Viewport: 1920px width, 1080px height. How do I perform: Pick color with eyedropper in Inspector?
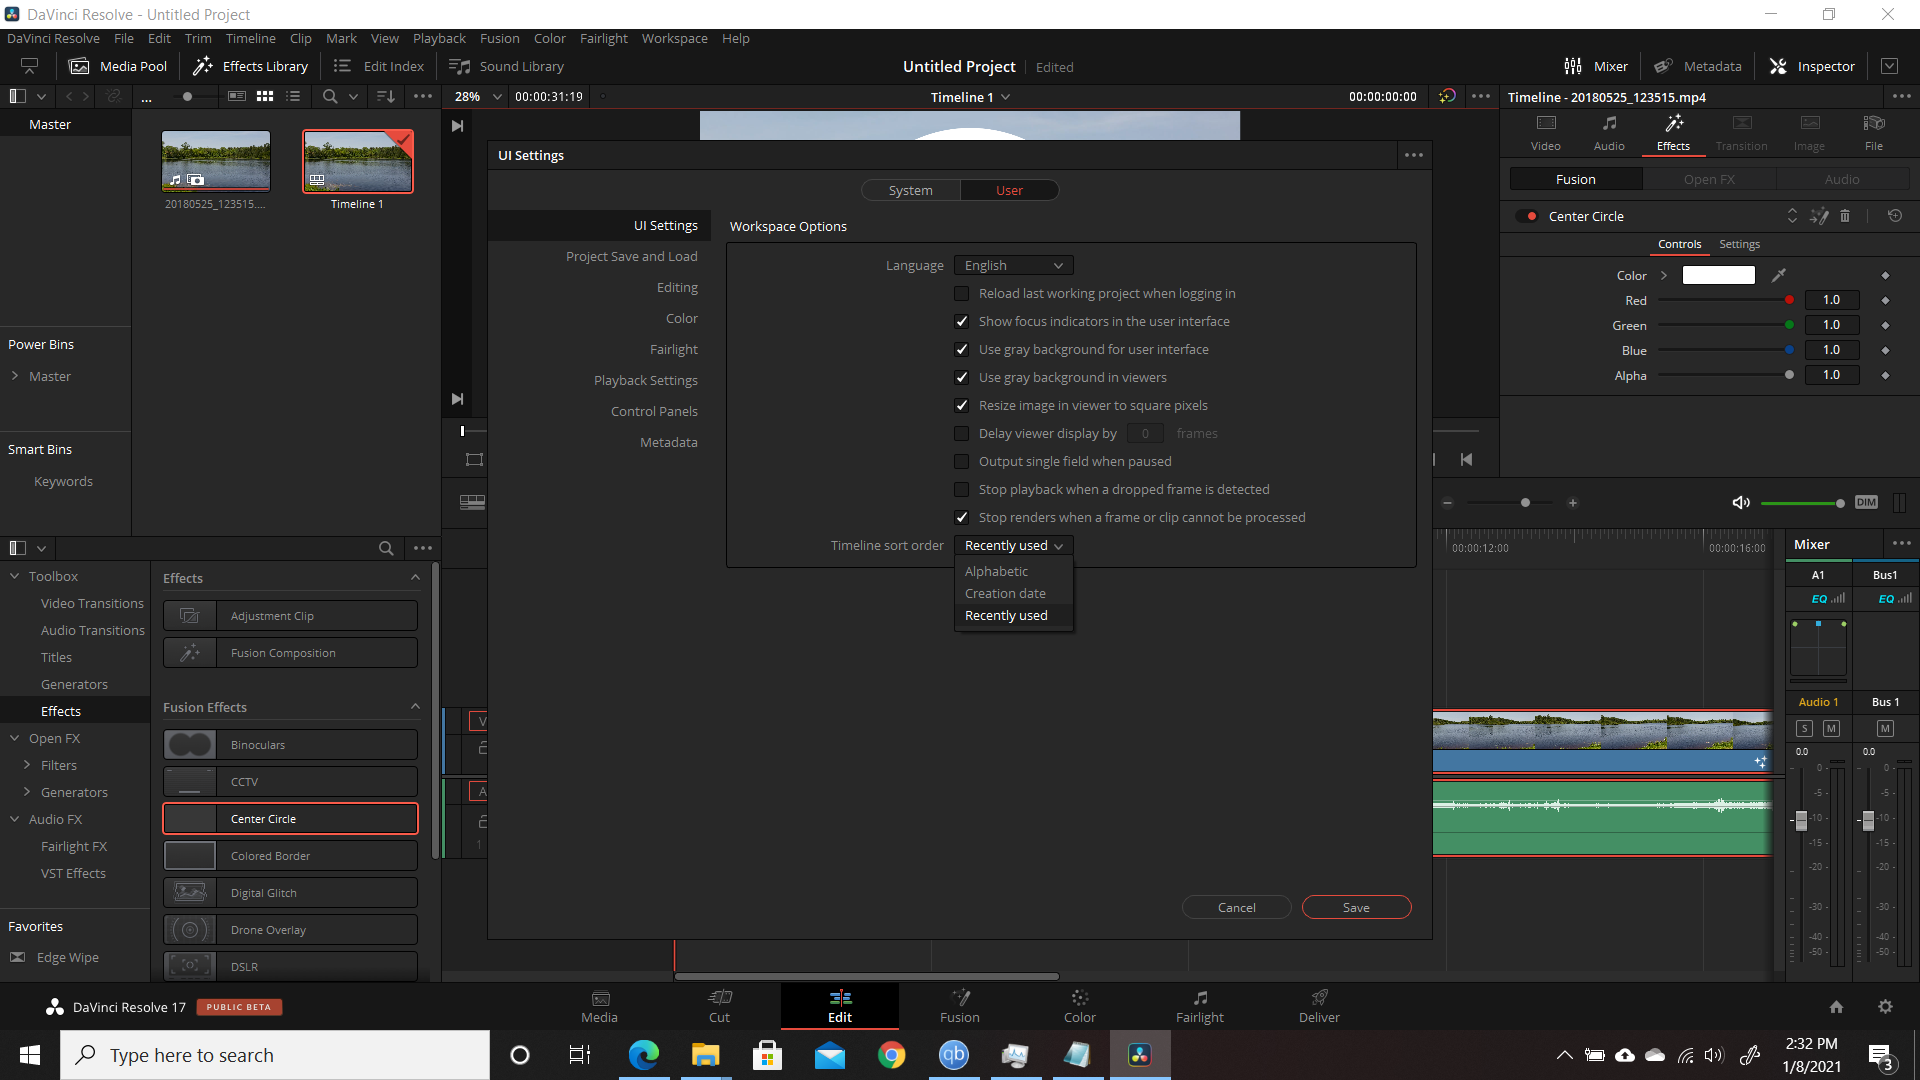tap(1779, 275)
